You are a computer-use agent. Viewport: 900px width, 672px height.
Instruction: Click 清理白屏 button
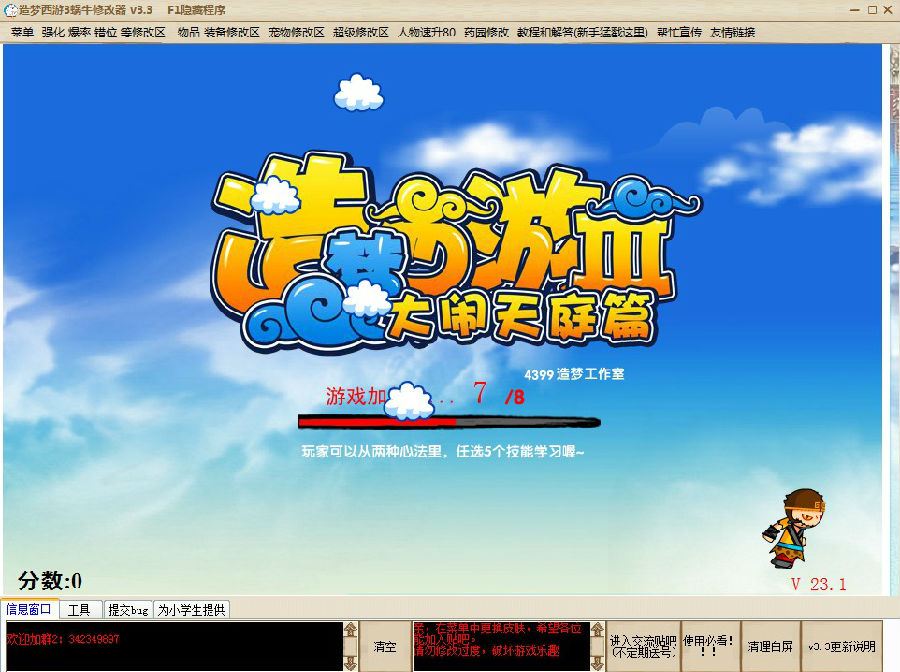[x=770, y=646]
